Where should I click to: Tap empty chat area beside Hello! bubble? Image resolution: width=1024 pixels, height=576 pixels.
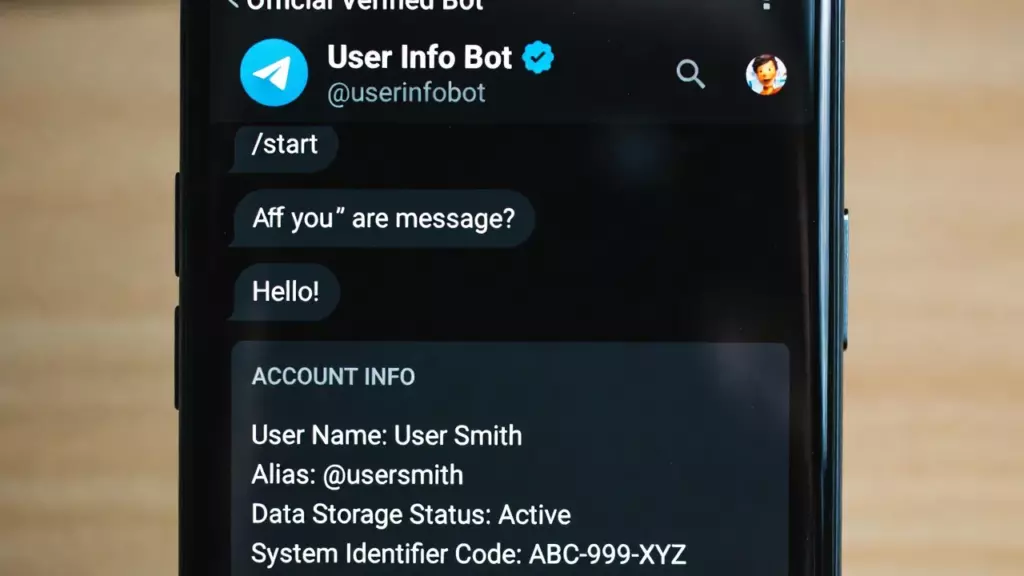pos(562,292)
